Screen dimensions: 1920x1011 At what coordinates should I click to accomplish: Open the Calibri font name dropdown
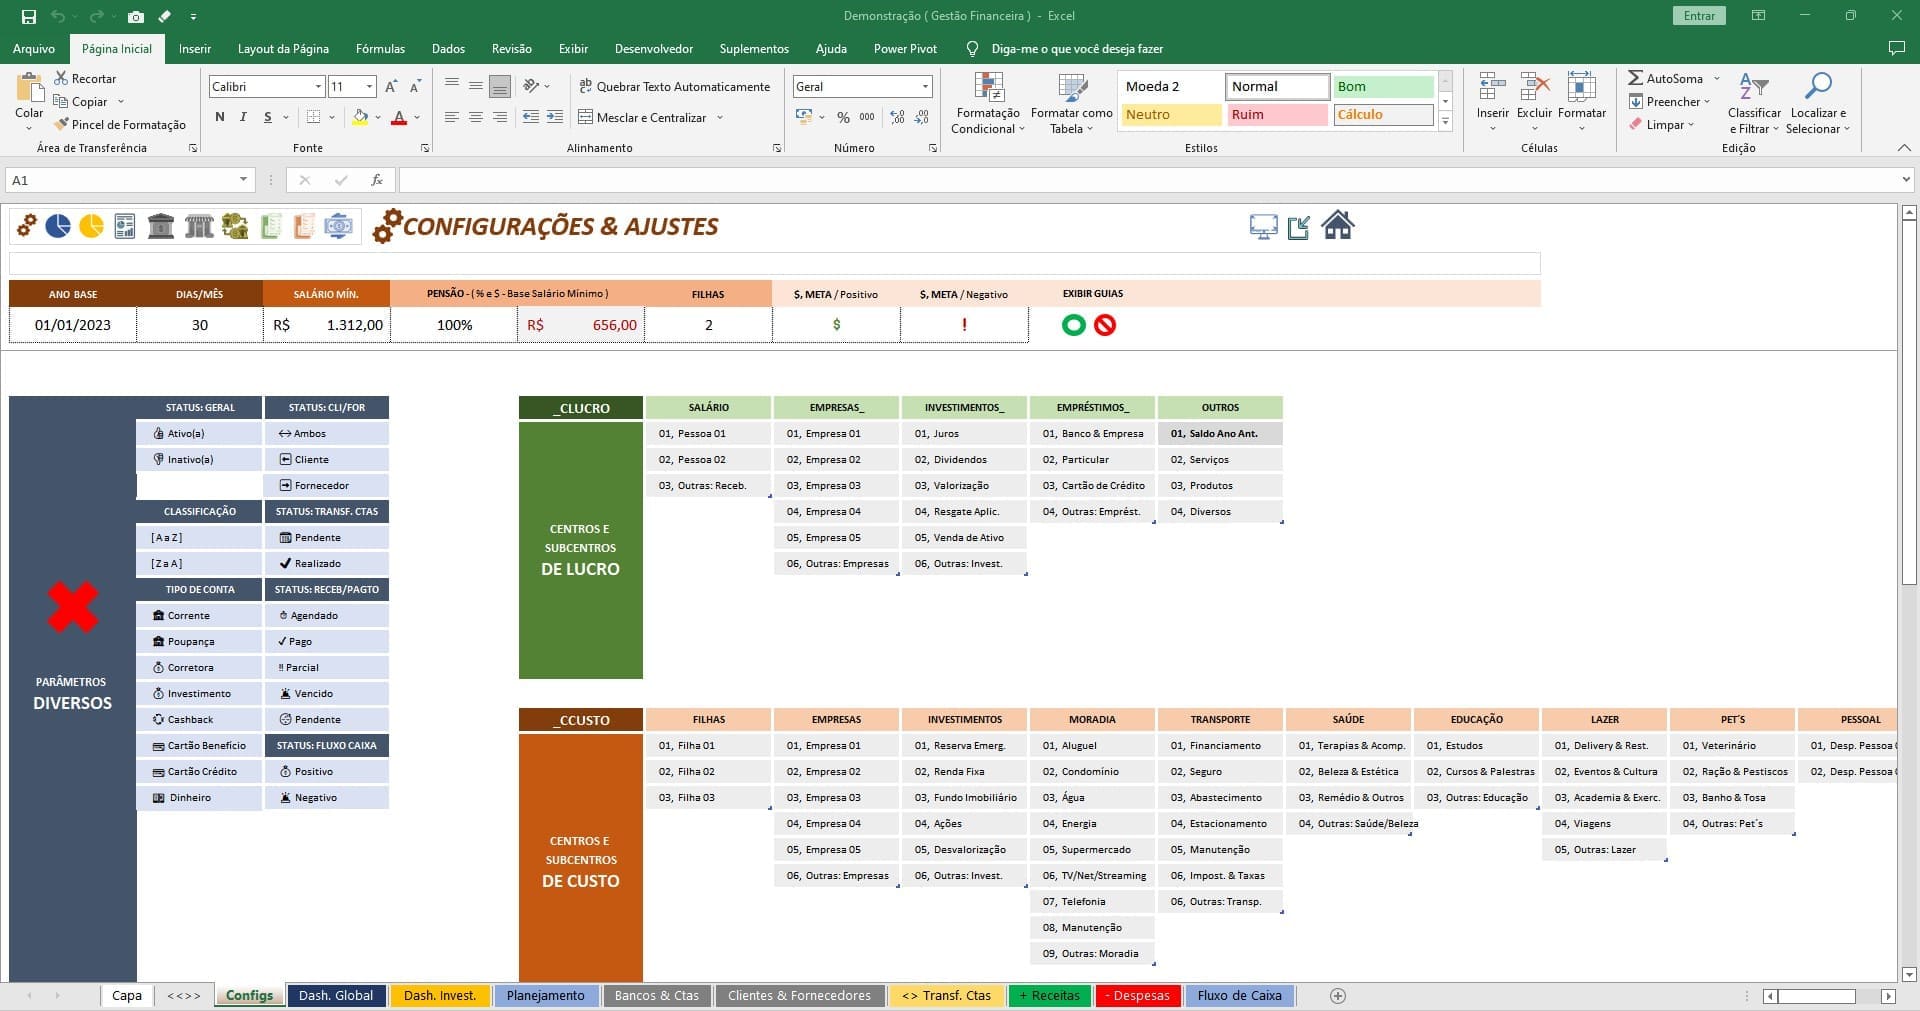[x=318, y=87]
